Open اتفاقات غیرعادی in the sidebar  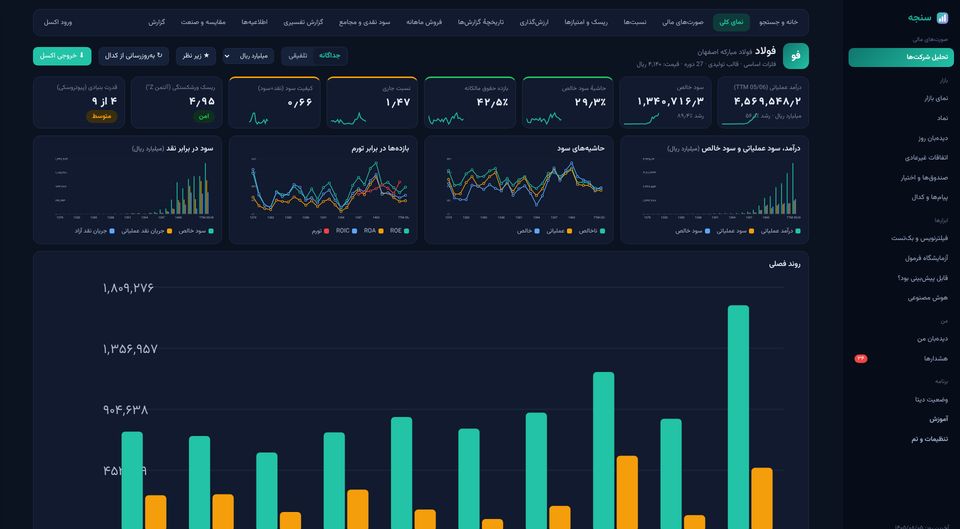pyautogui.click(x=901, y=157)
